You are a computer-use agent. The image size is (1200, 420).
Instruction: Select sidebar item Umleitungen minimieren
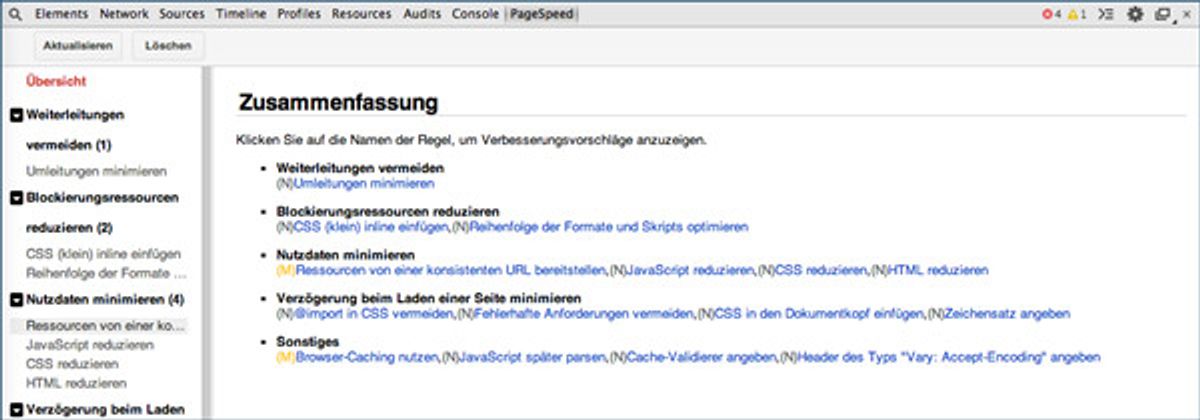coord(97,172)
